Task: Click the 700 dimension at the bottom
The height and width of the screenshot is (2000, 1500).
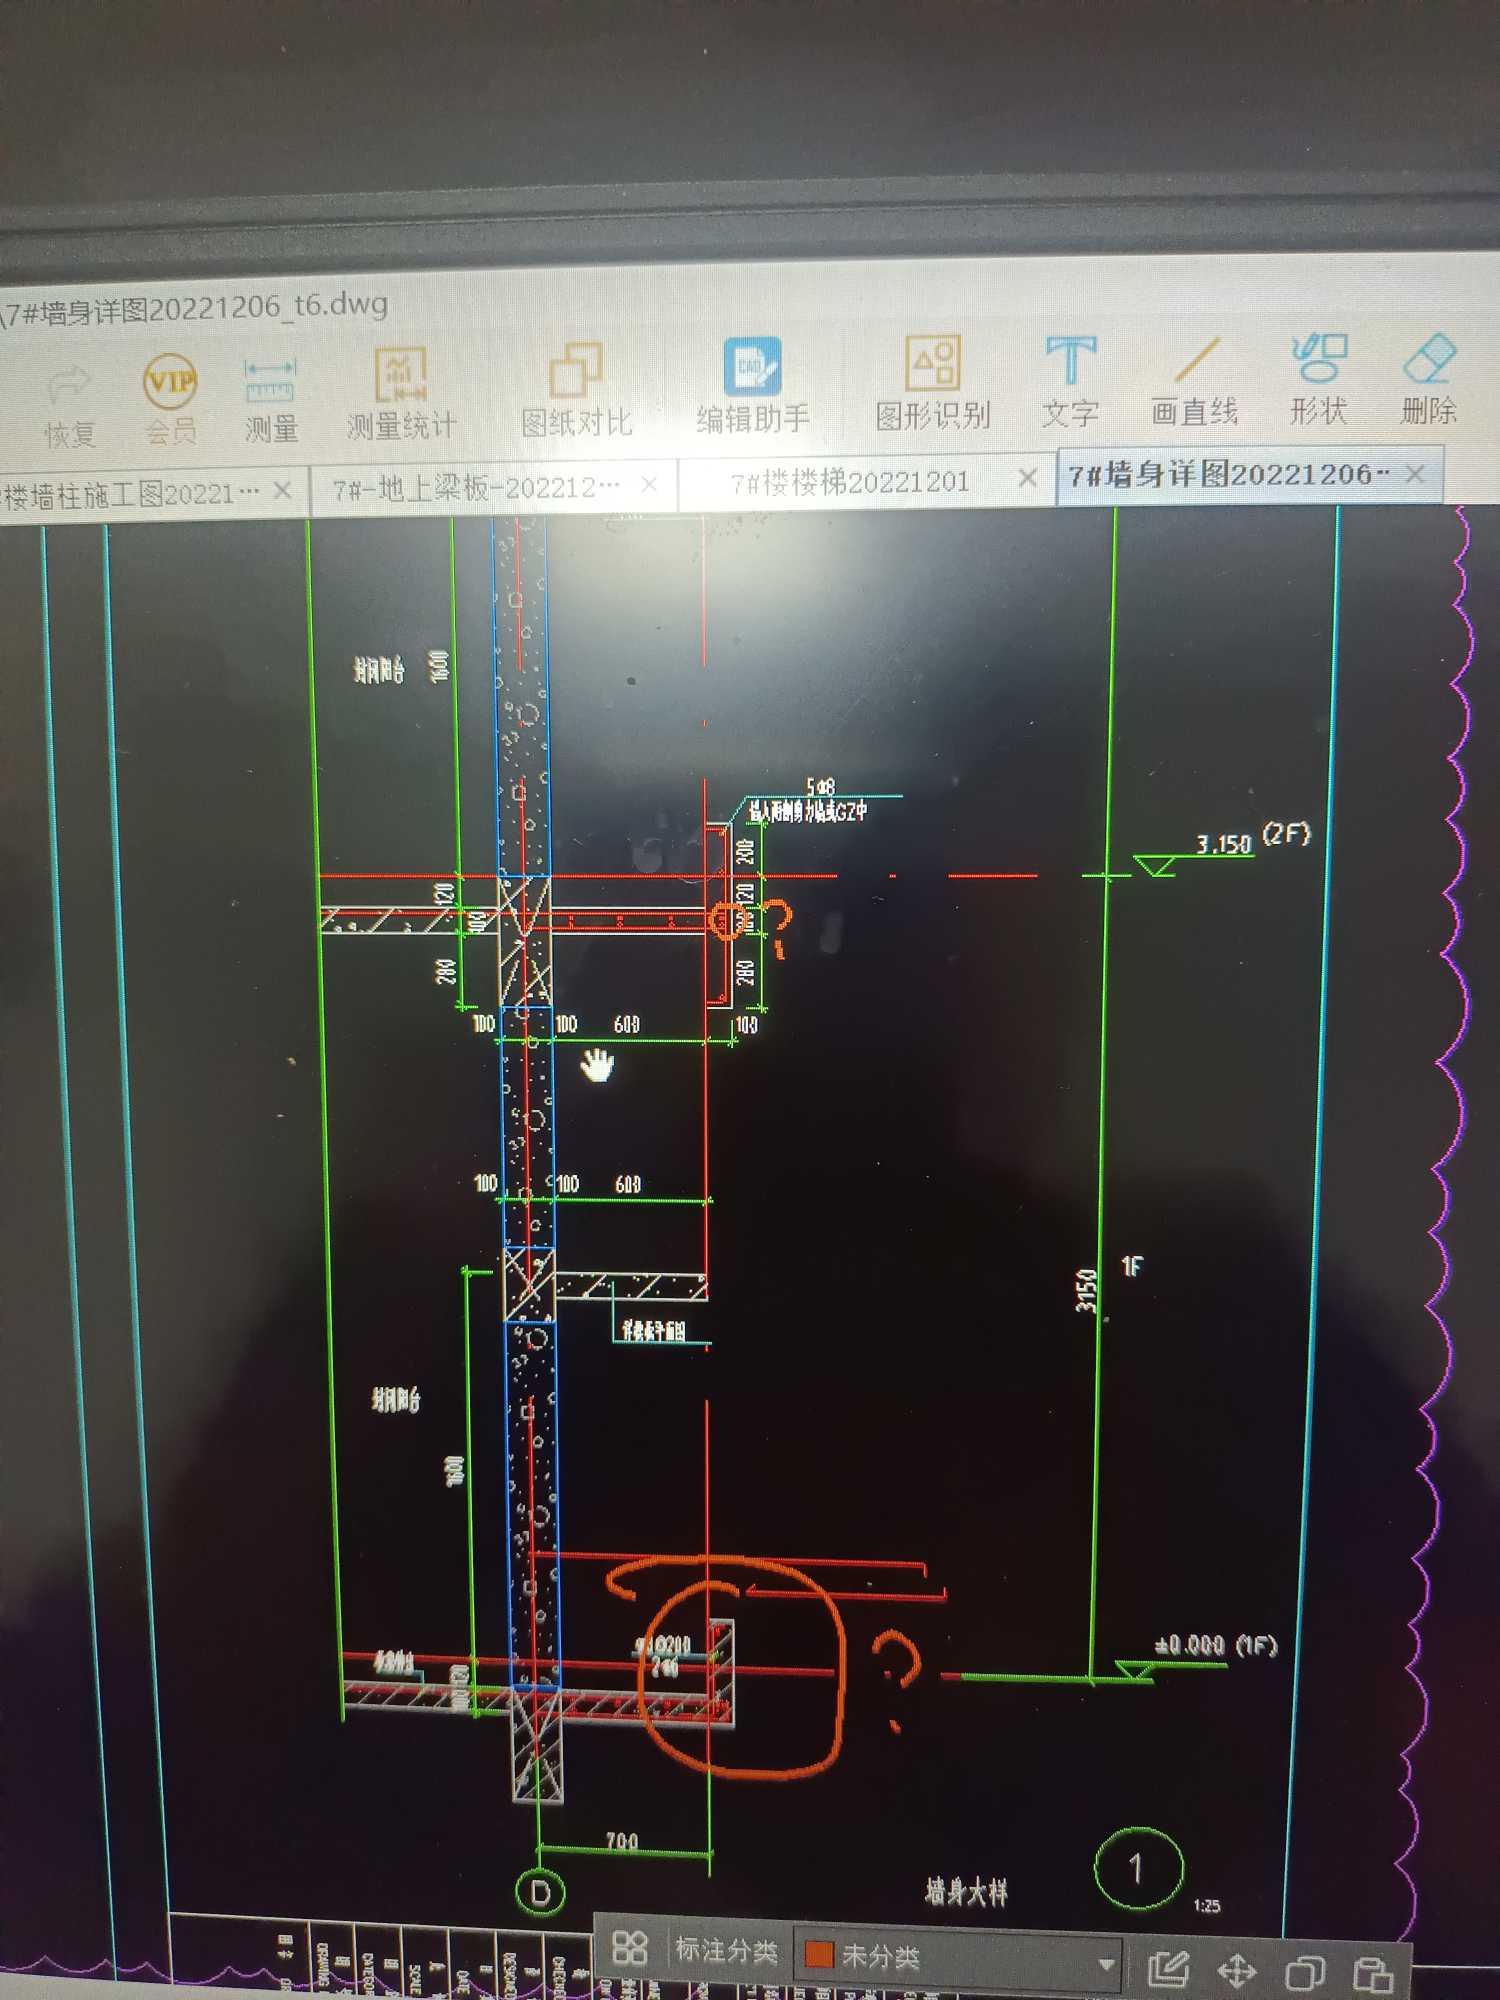Action: click(621, 1841)
